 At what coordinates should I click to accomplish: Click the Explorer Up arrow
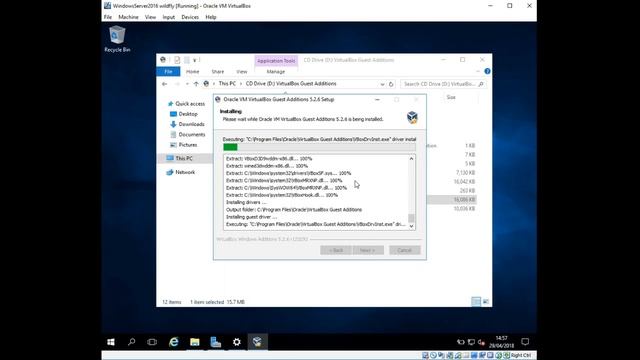click(x=196, y=84)
